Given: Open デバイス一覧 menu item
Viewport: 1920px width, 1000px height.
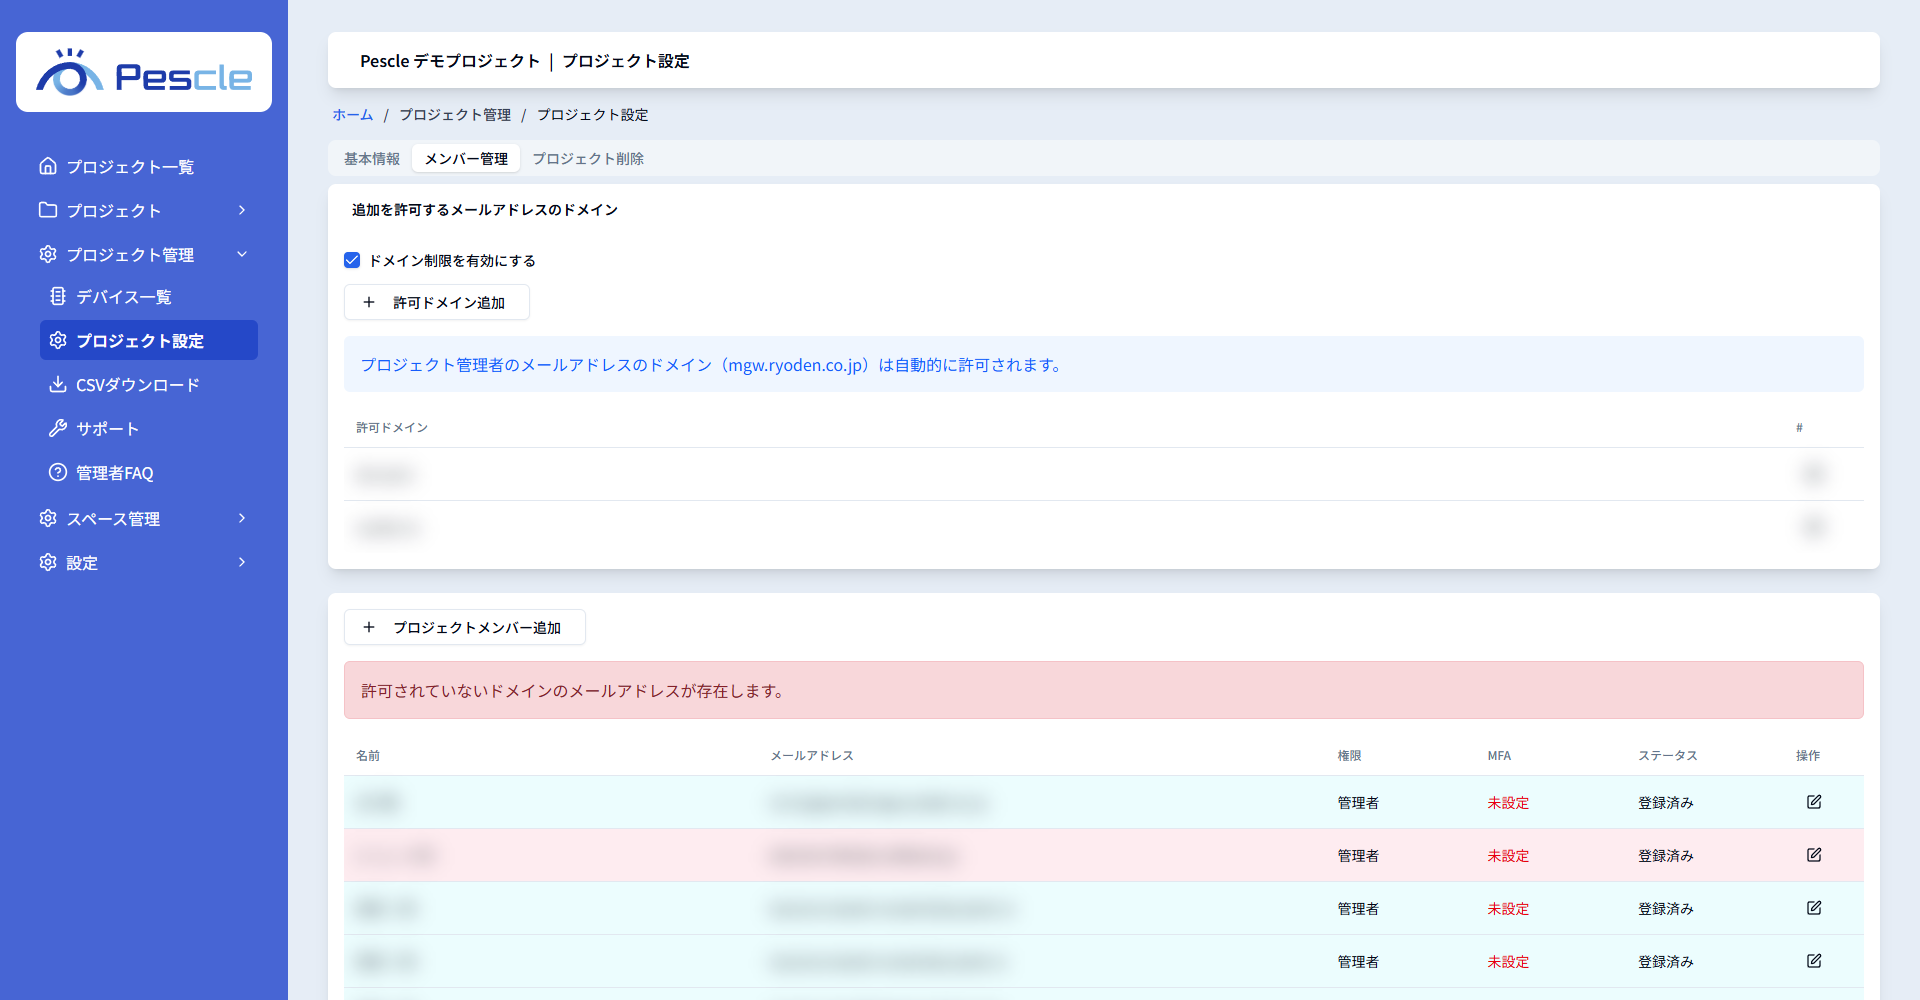Looking at the screenshot, I should coord(149,296).
